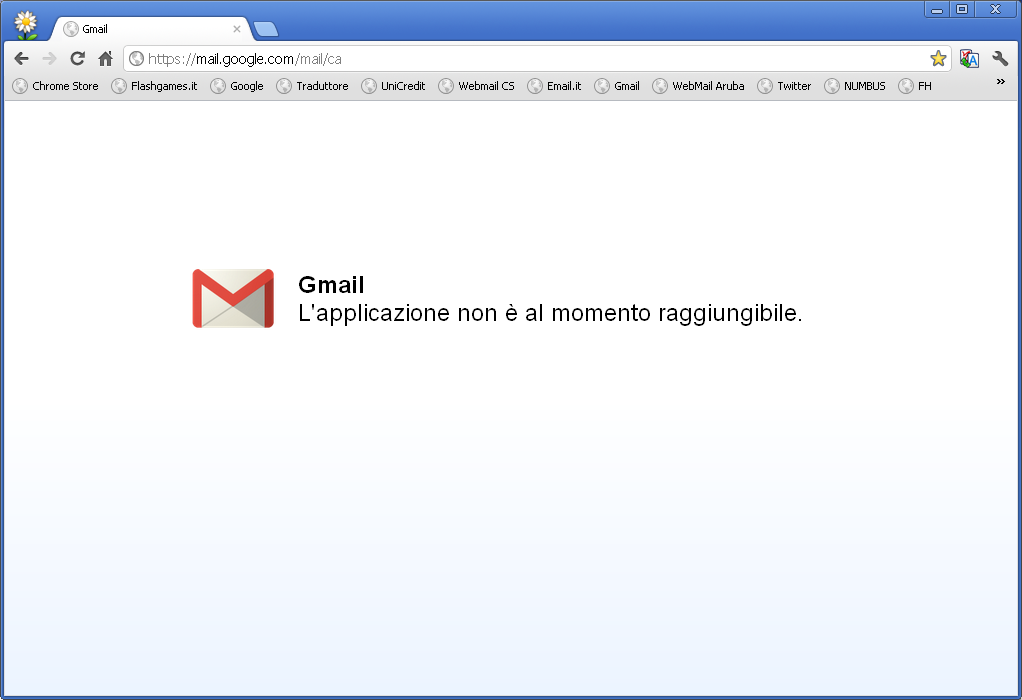
Task: Open the Google Translate extension icon
Action: pyautogui.click(x=969, y=59)
